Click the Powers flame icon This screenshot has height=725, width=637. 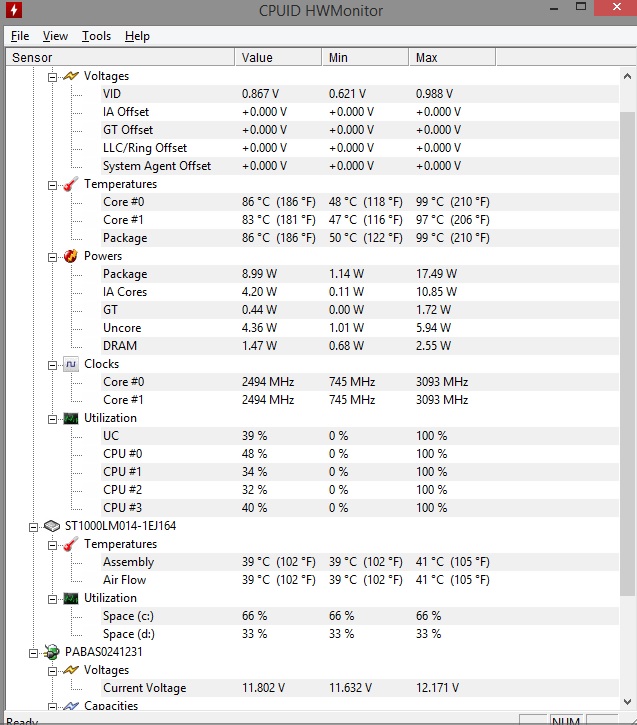click(x=71, y=256)
